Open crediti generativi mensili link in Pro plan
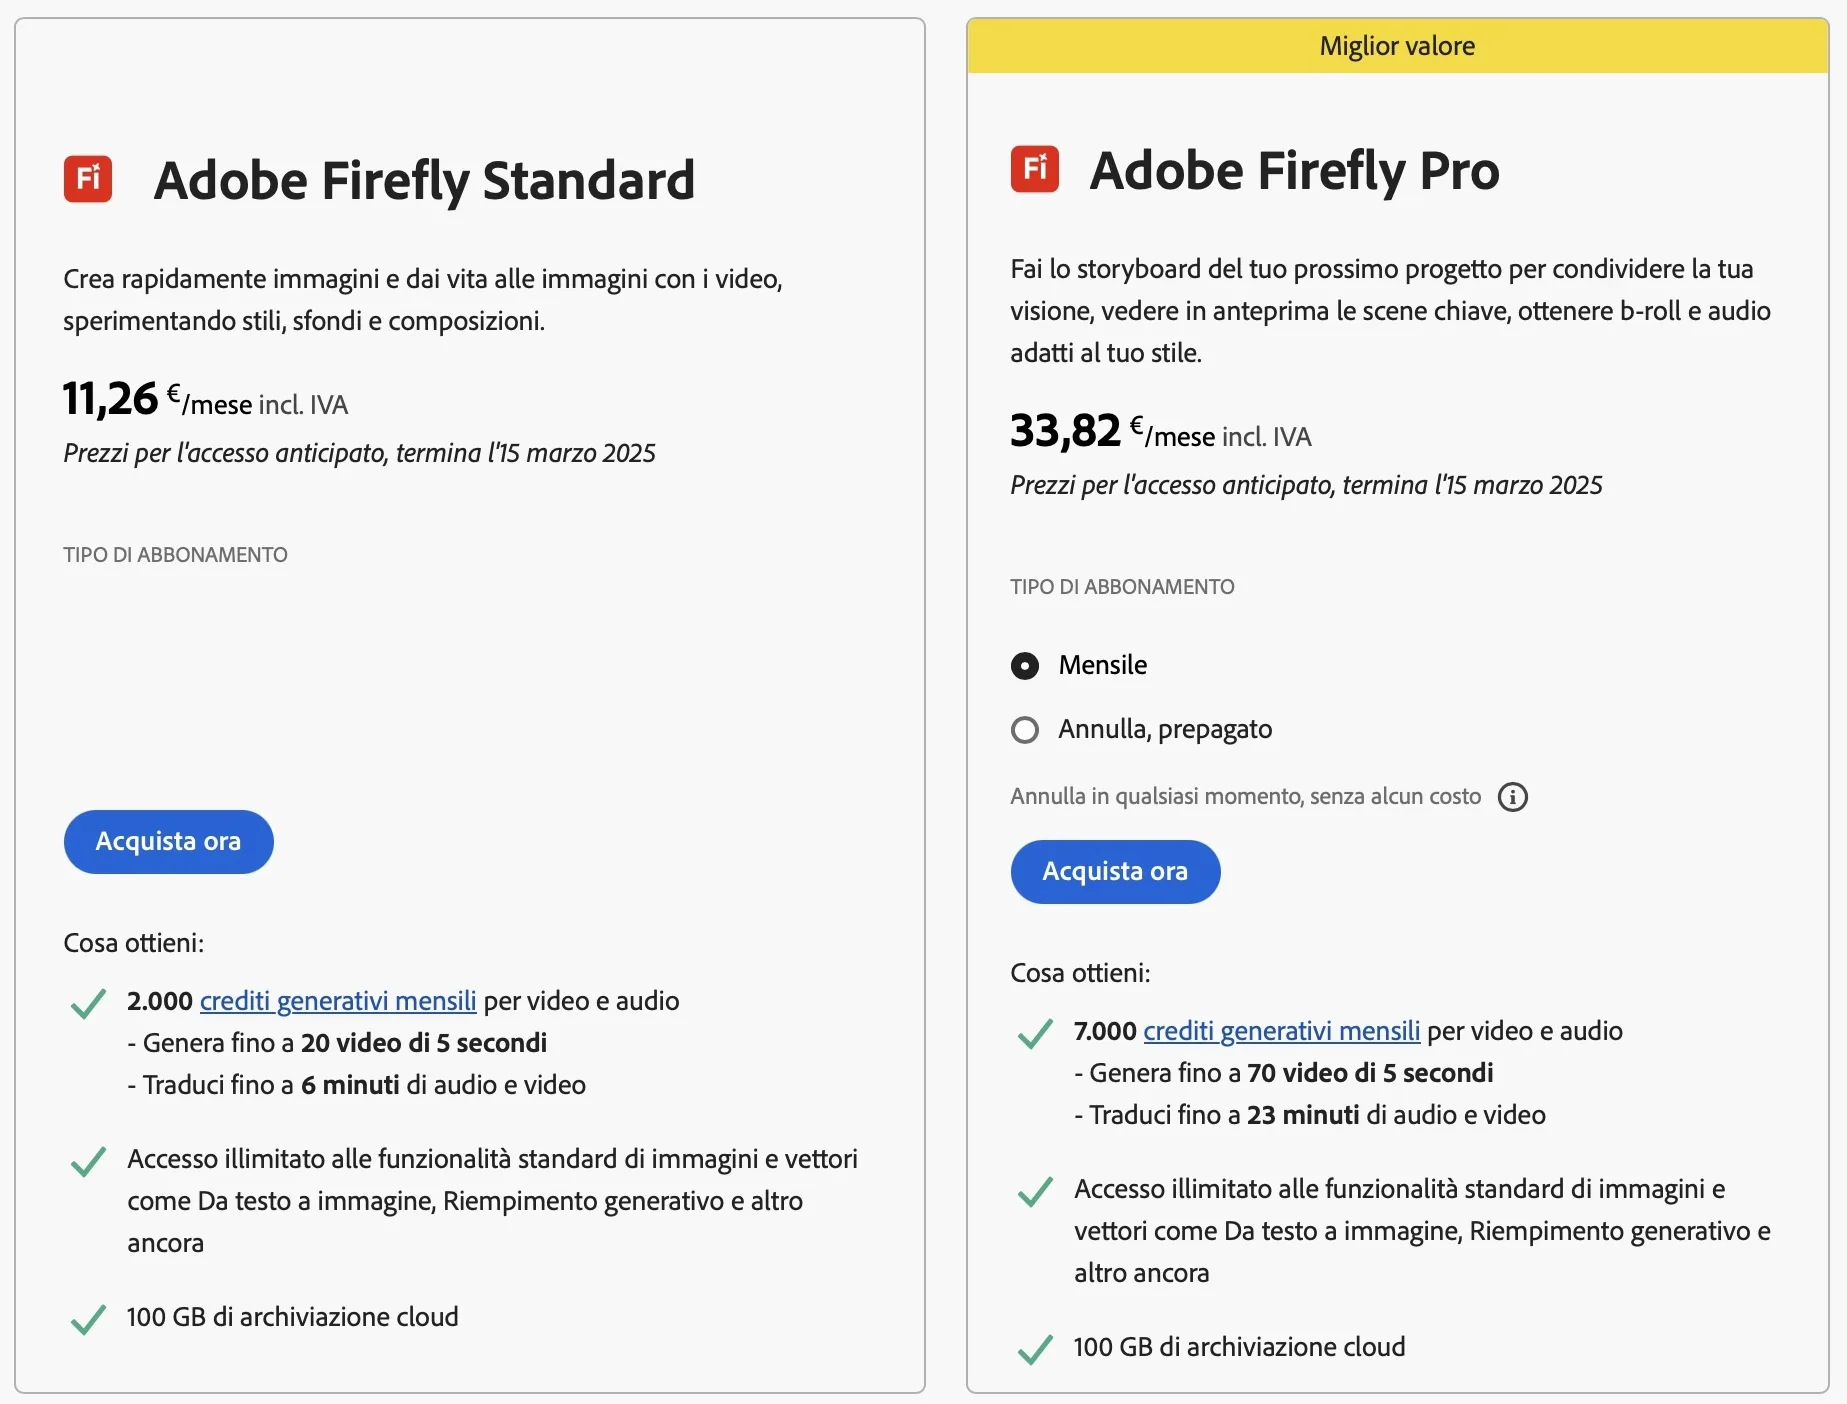 pos(1281,1031)
